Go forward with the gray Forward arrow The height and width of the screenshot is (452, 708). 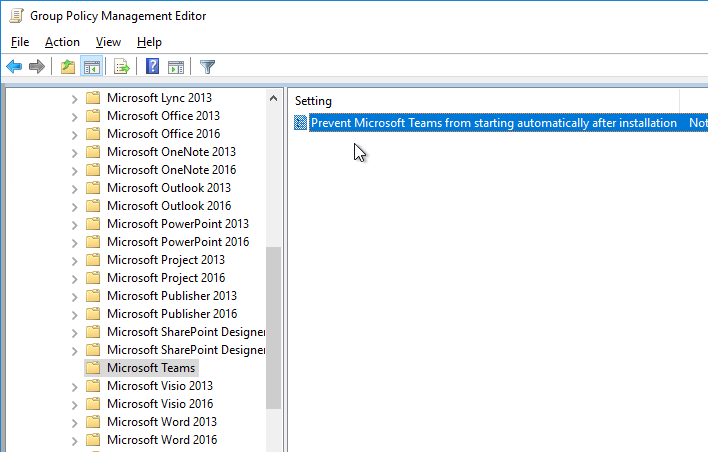pos(37,67)
